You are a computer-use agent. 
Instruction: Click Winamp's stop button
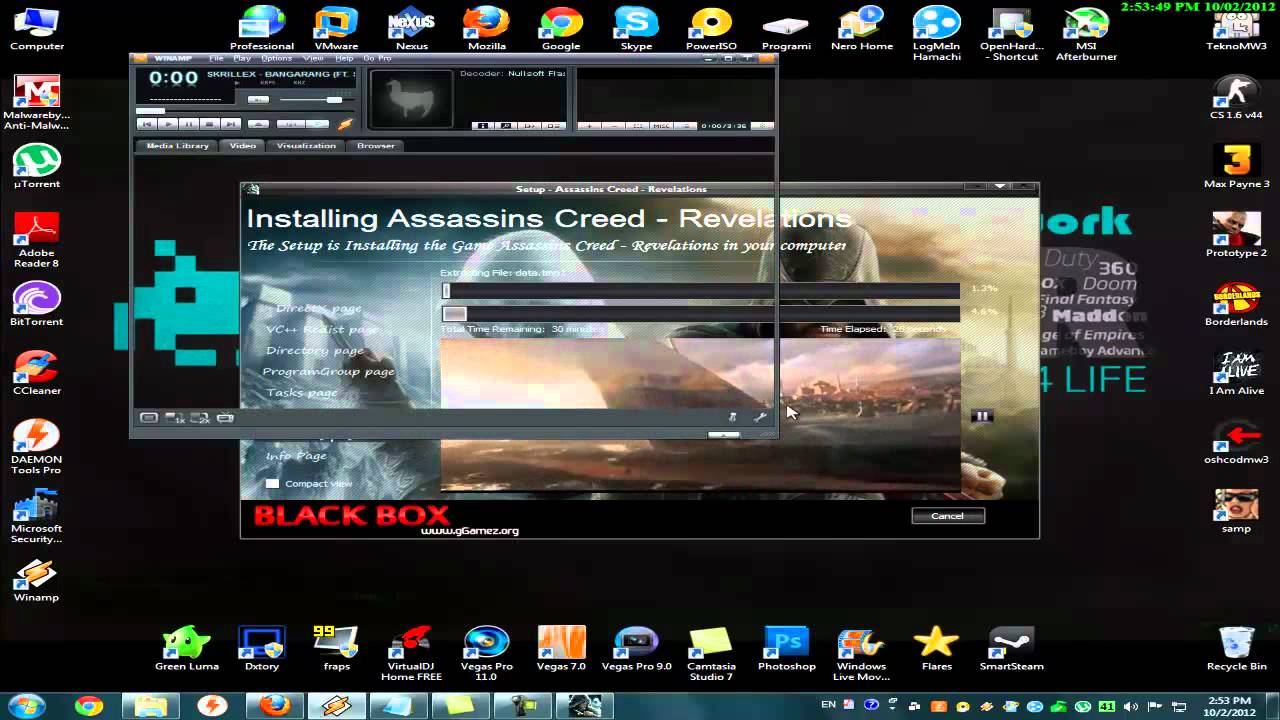click(x=210, y=124)
